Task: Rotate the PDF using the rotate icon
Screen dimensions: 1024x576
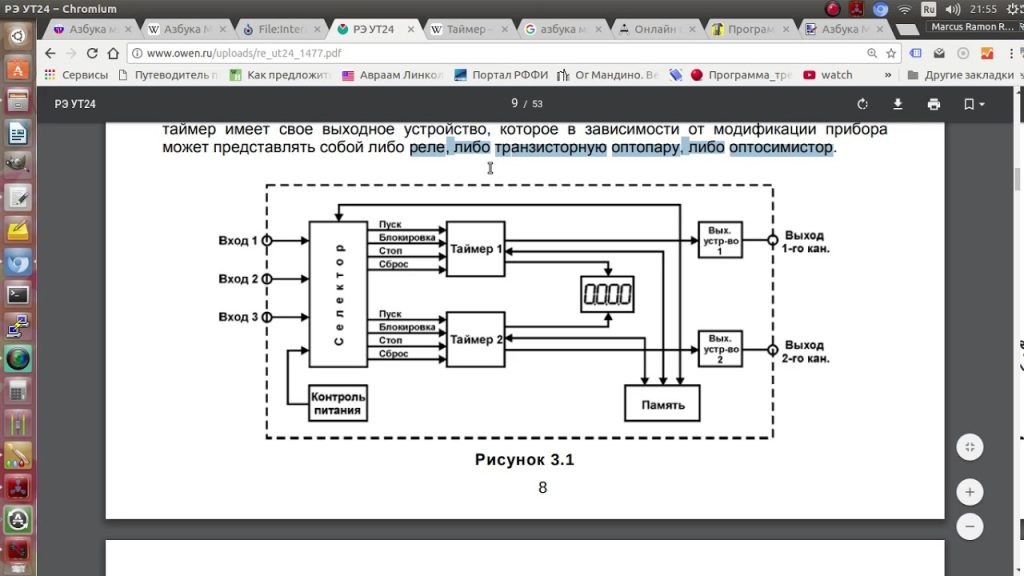Action: pos(862,104)
